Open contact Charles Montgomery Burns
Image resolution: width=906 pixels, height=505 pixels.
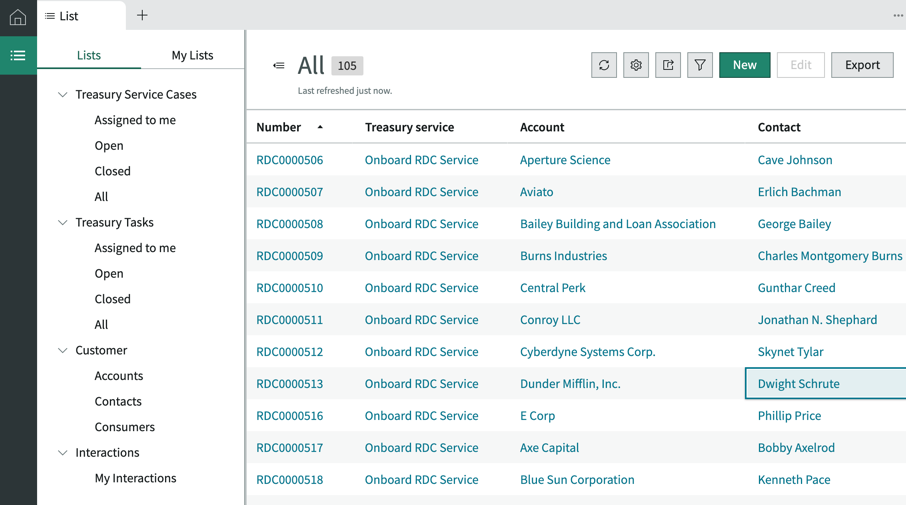coord(830,256)
